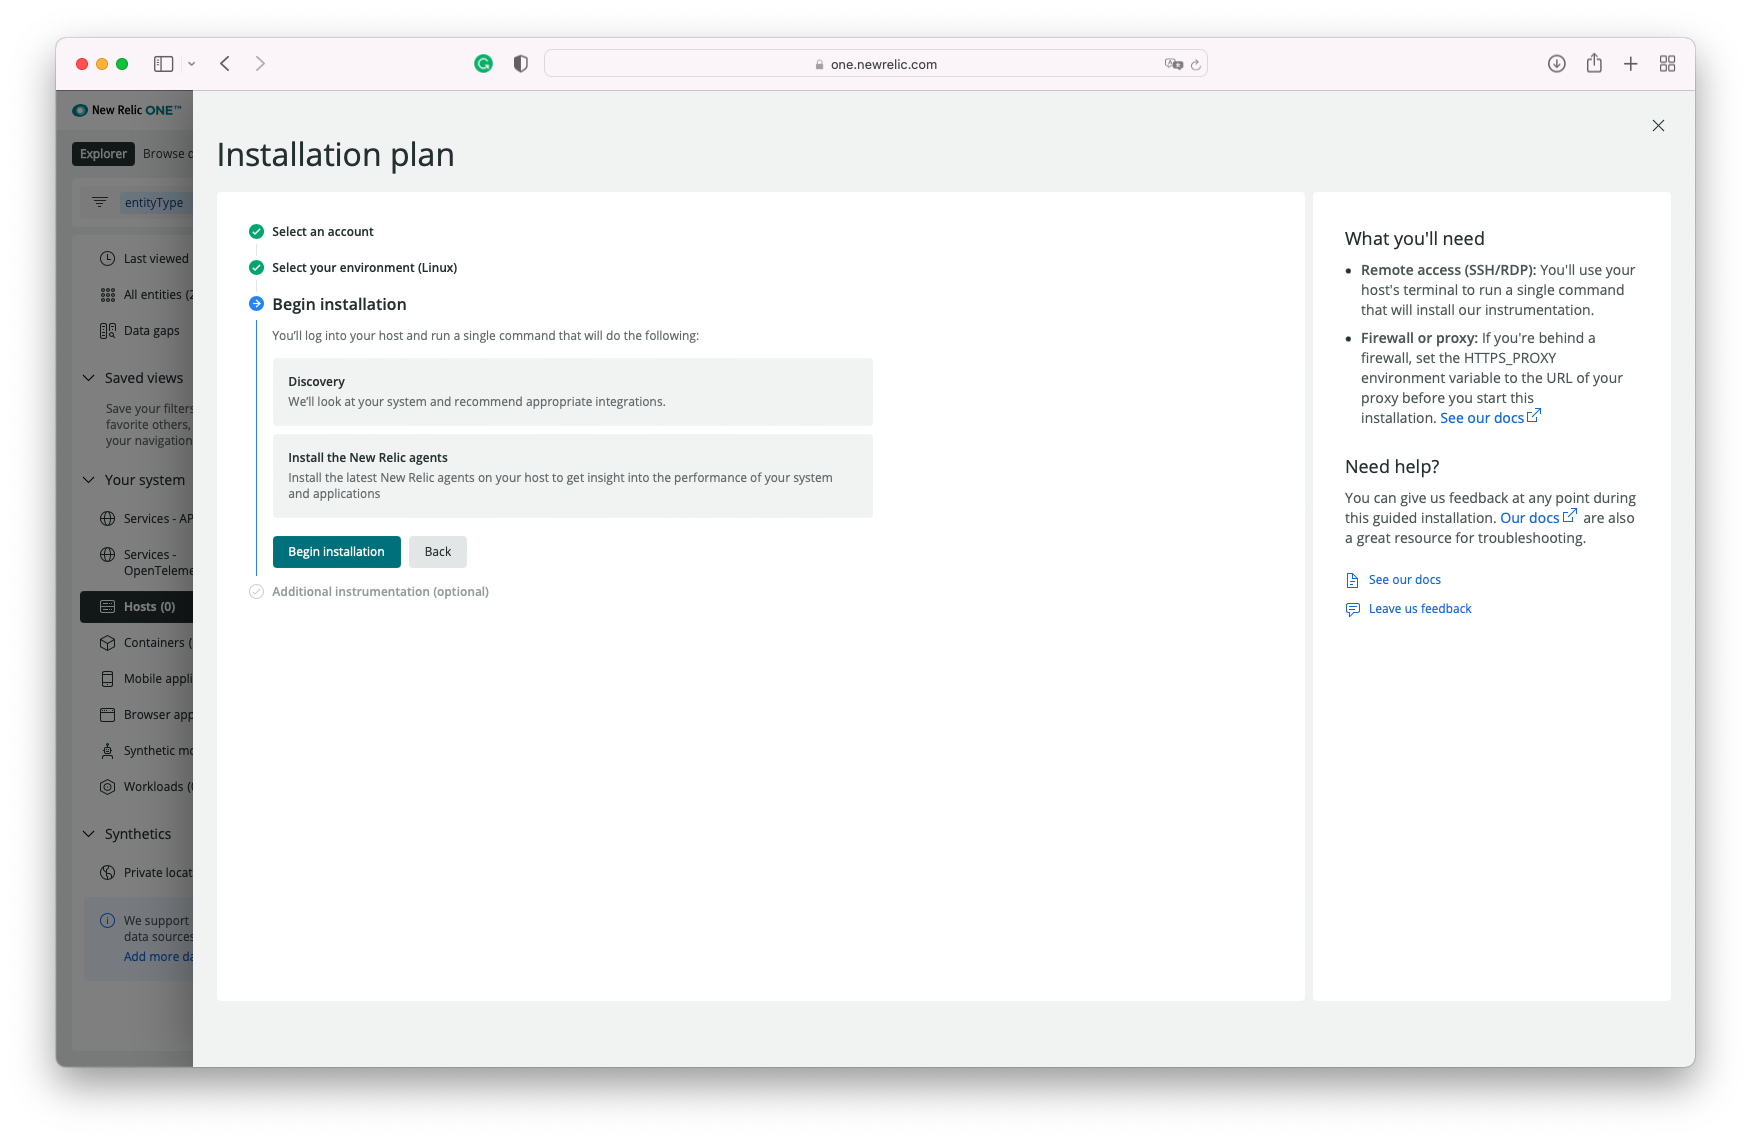Show tab overview grid icon
1751x1141 pixels.
1668,64
